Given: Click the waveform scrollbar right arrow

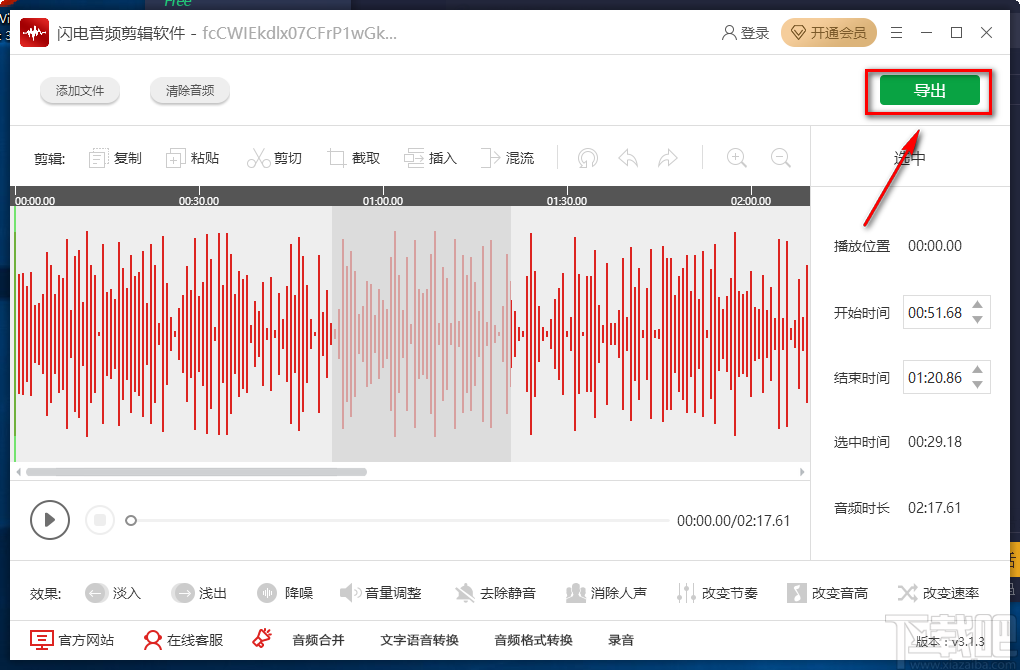Looking at the screenshot, I should tap(802, 472).
